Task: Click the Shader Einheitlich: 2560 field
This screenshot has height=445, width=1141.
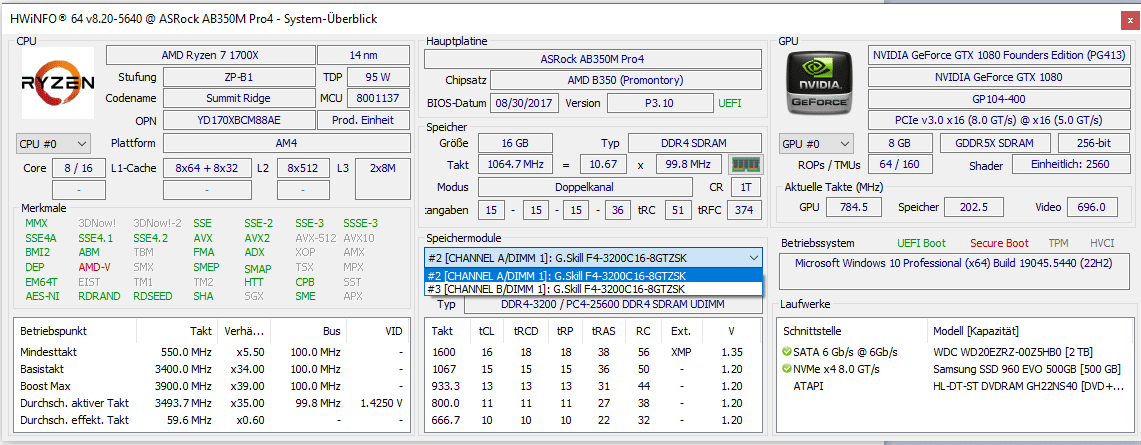Action: pyautogui.click(x=1070, y=164)
